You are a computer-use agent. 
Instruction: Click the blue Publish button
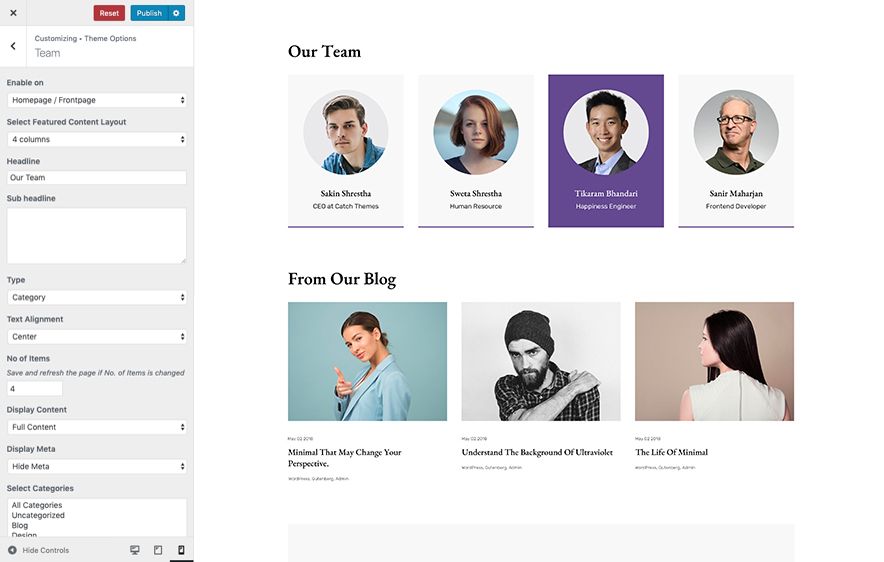coord(149,13)
